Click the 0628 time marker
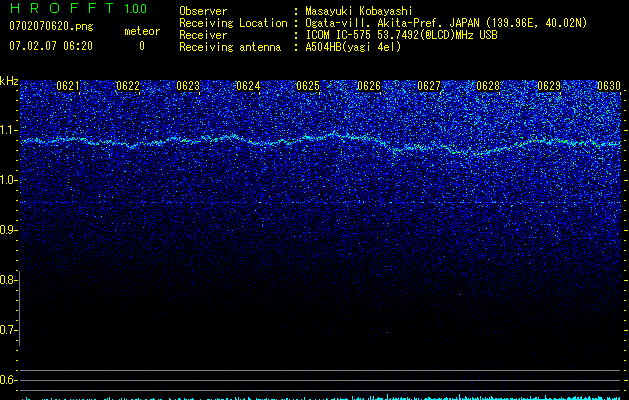Image resolution: width=629 pixels, height=400 pixels. coord(488,86)
